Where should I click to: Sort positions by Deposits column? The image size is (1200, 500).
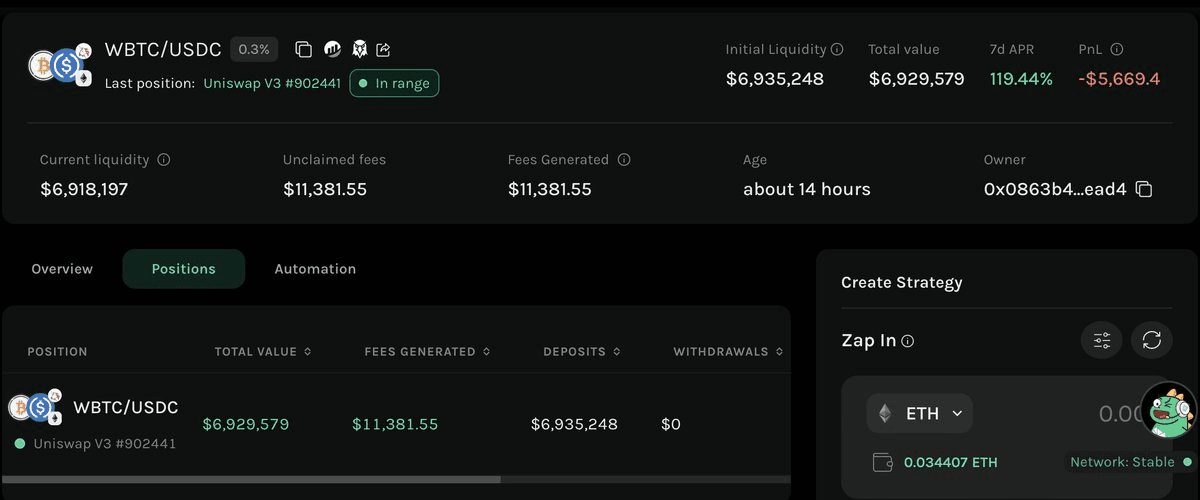(581, 352)
